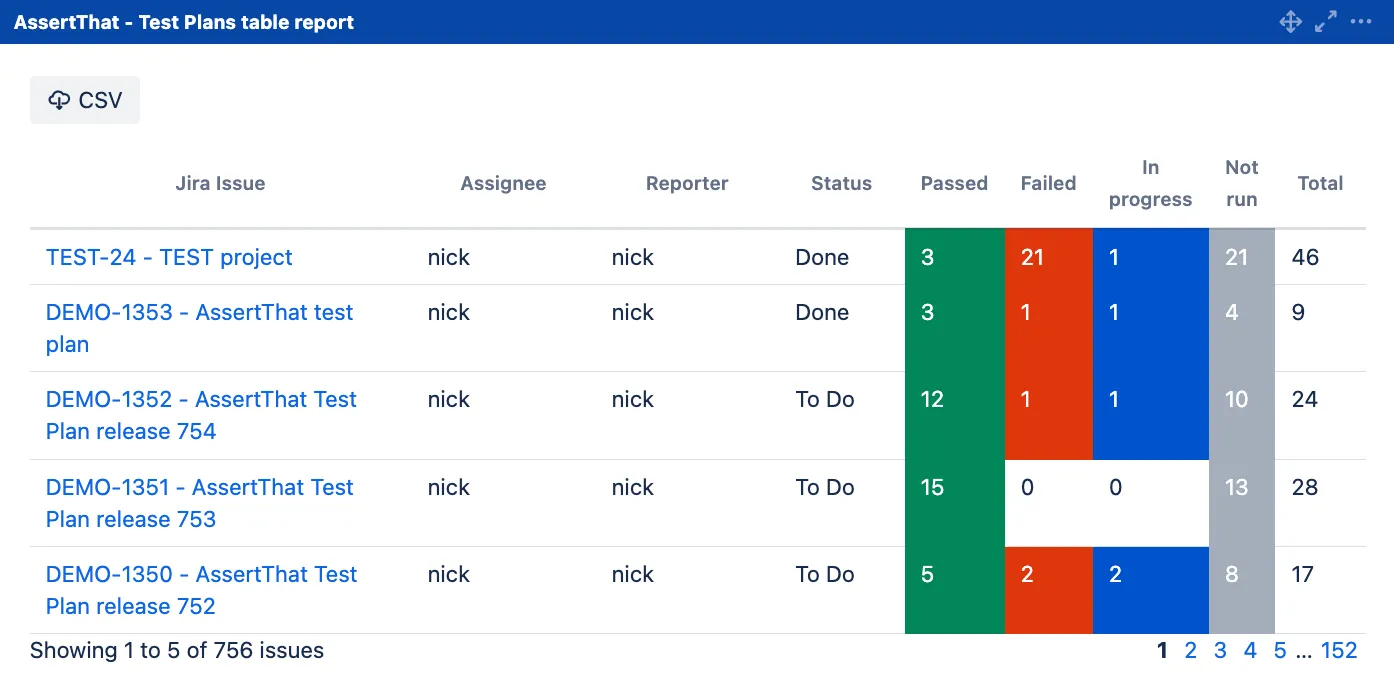1394x698 pixels.
Task: Open DEMO-1352 Test Plan release 754
Action: pos(201,415)
